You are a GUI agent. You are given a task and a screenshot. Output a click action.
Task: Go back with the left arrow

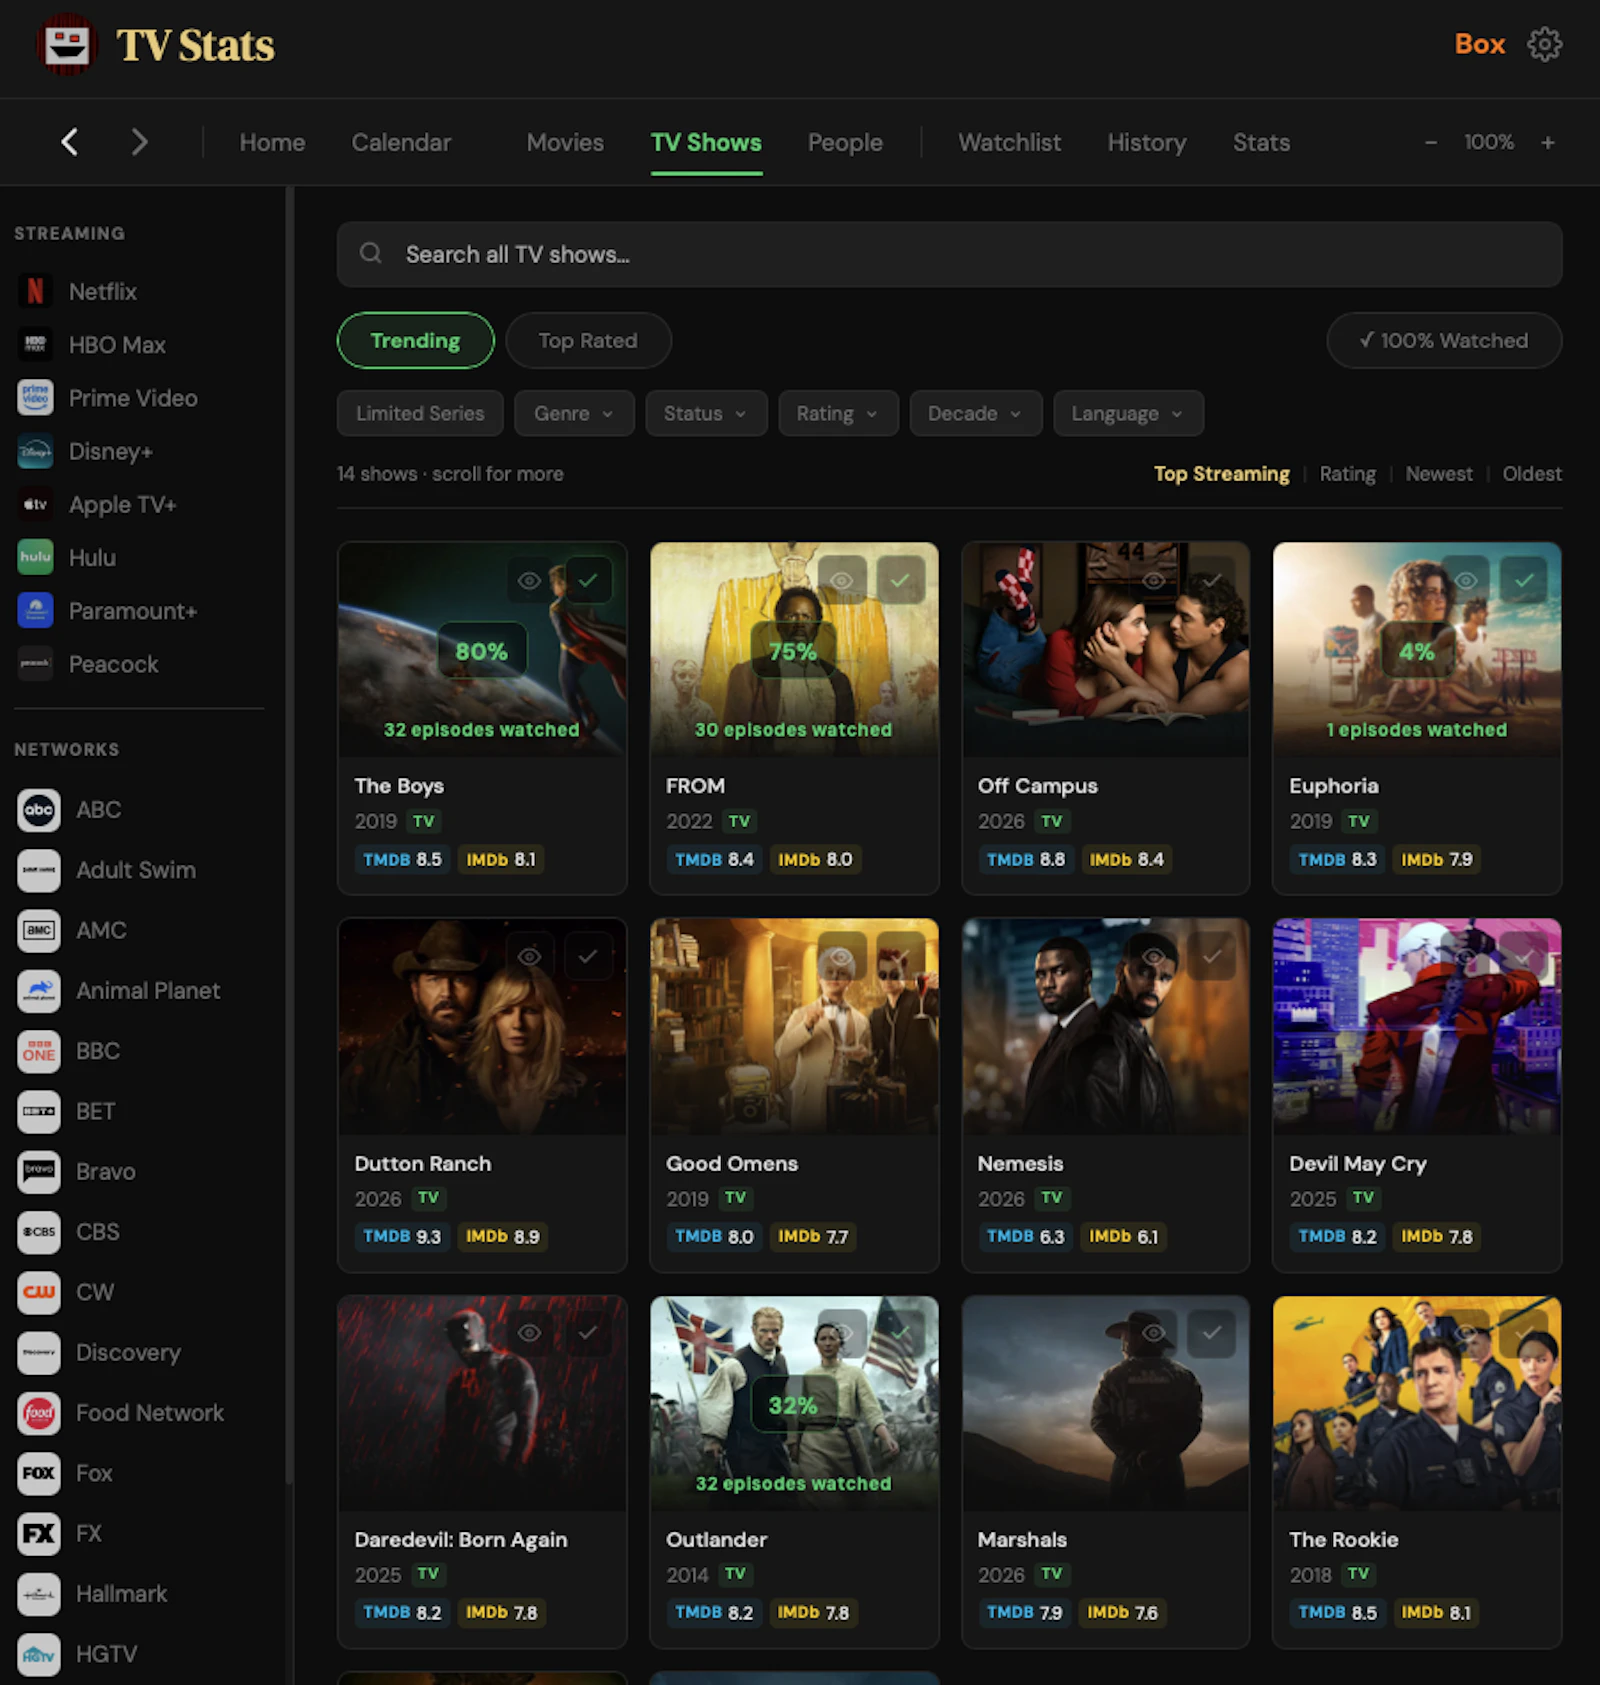coord(69,142)
